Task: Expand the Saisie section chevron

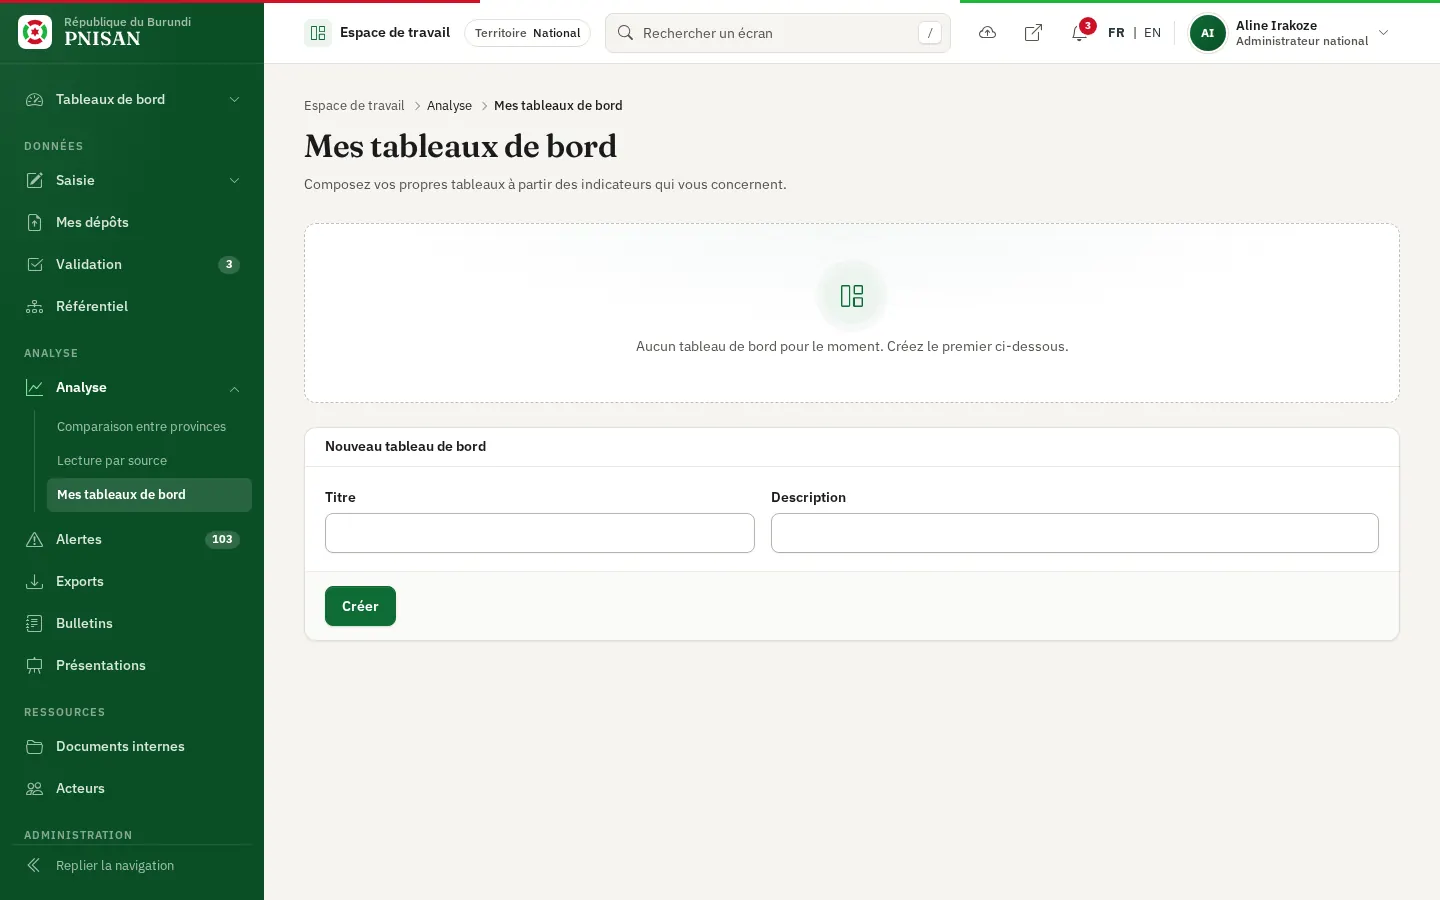Action: pyautogui.click(x=234, y=180)
